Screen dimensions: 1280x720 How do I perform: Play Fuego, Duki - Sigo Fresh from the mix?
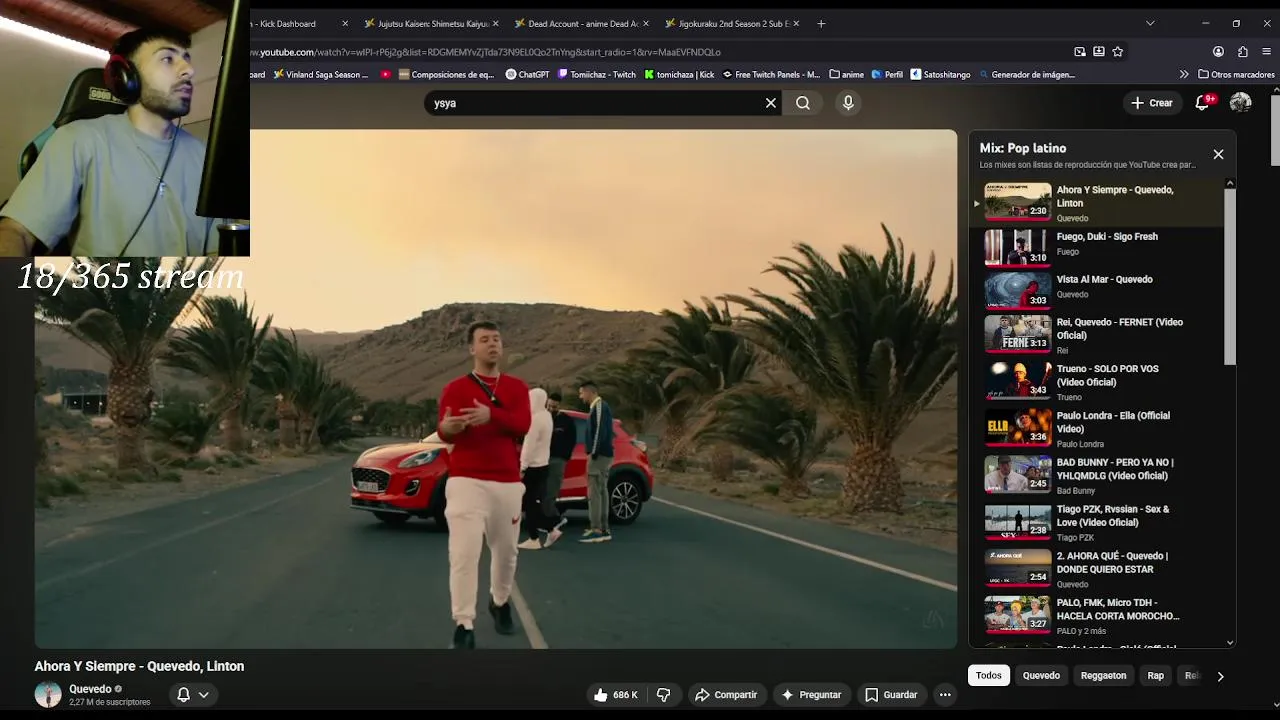[1095, 247]
